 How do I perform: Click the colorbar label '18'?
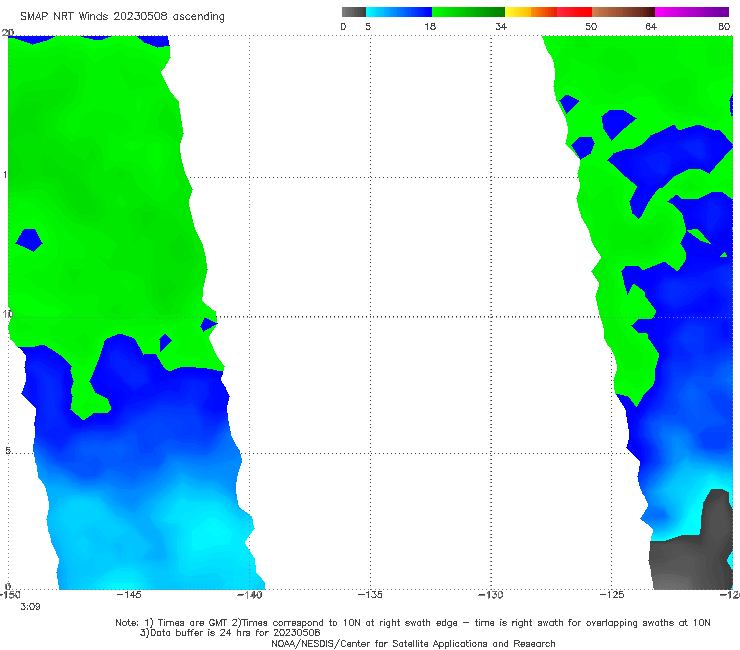click(430, 27)
